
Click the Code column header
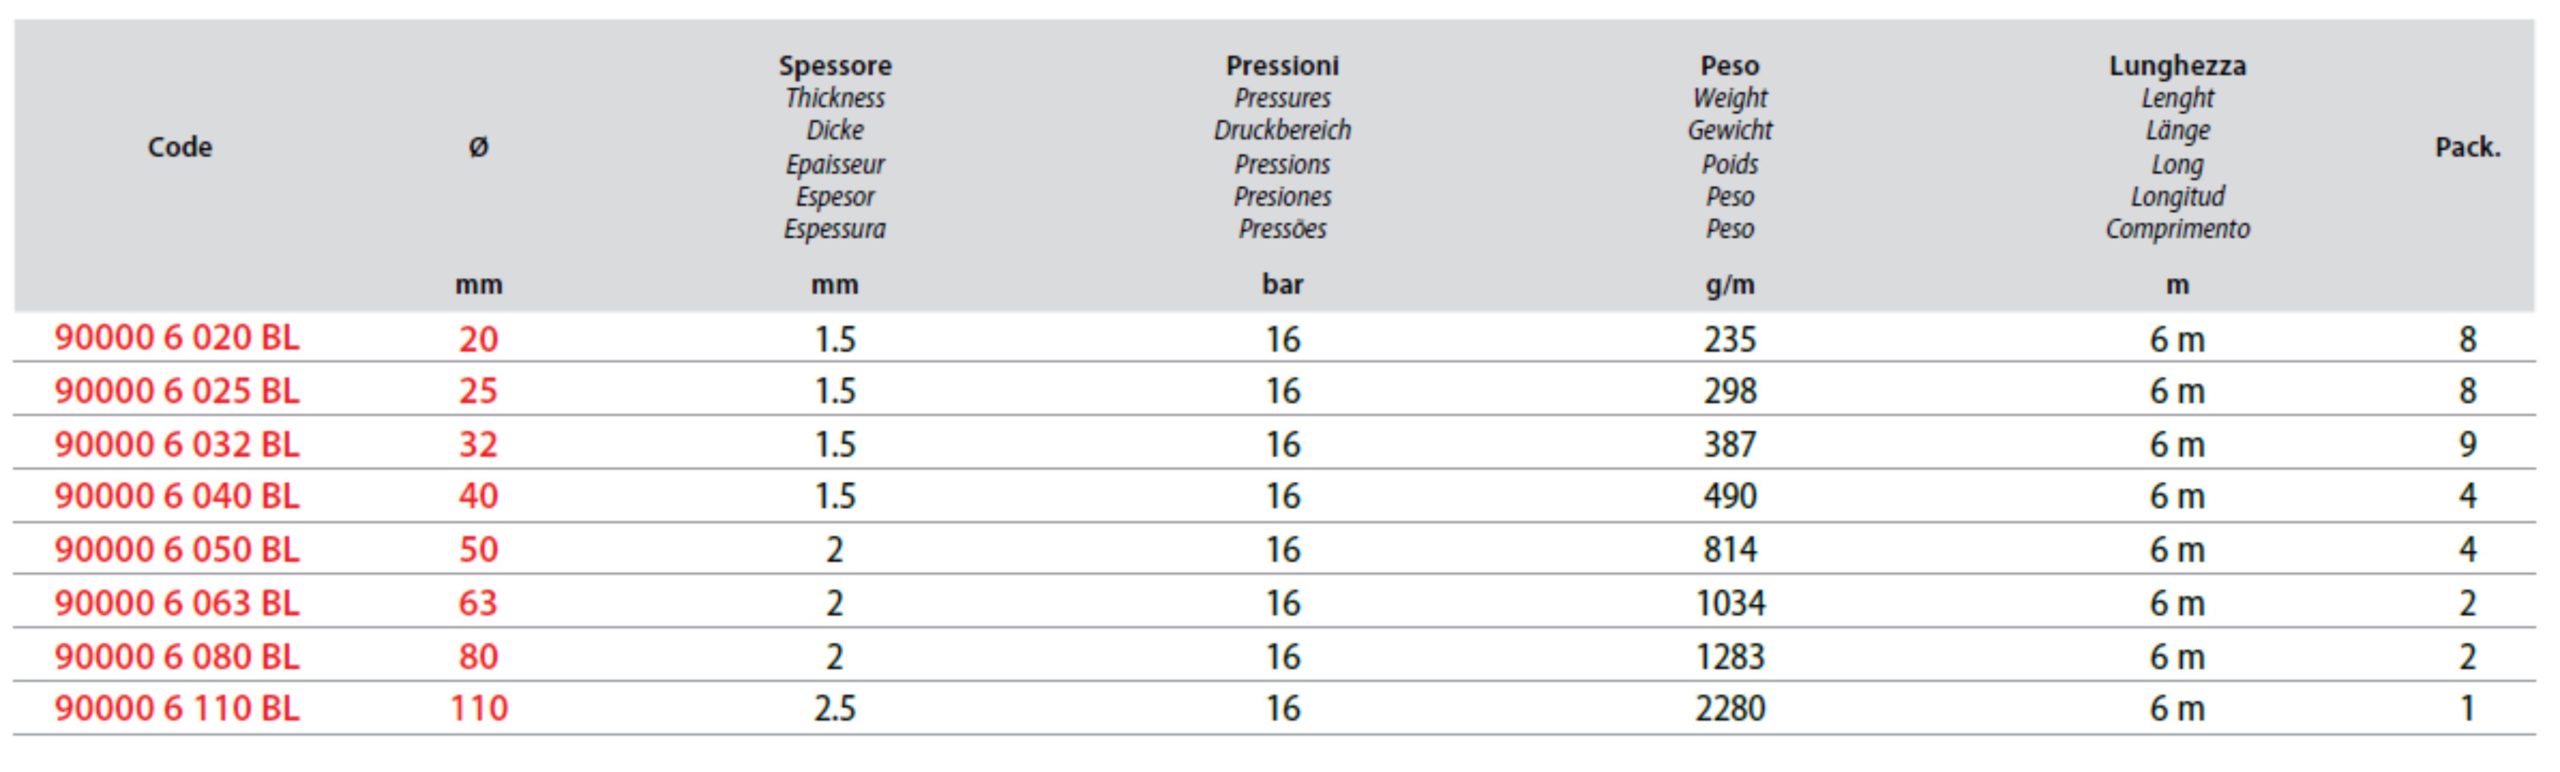click(180, 147)
